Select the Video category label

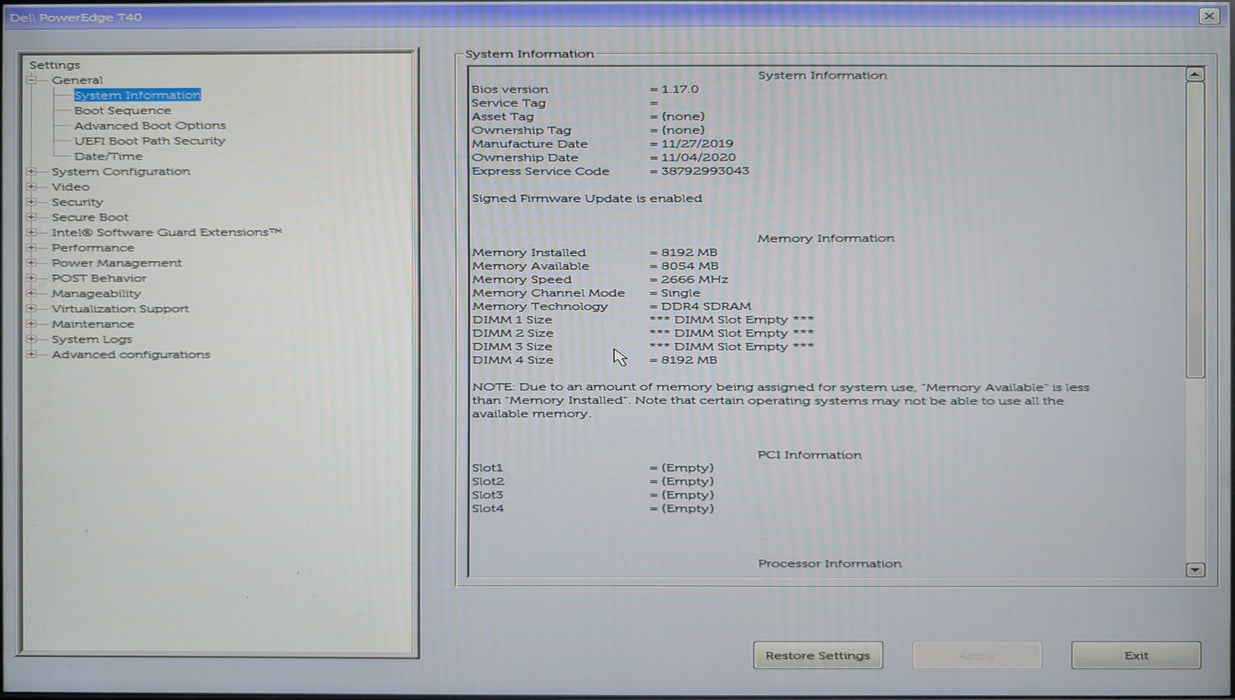(70, 187)
